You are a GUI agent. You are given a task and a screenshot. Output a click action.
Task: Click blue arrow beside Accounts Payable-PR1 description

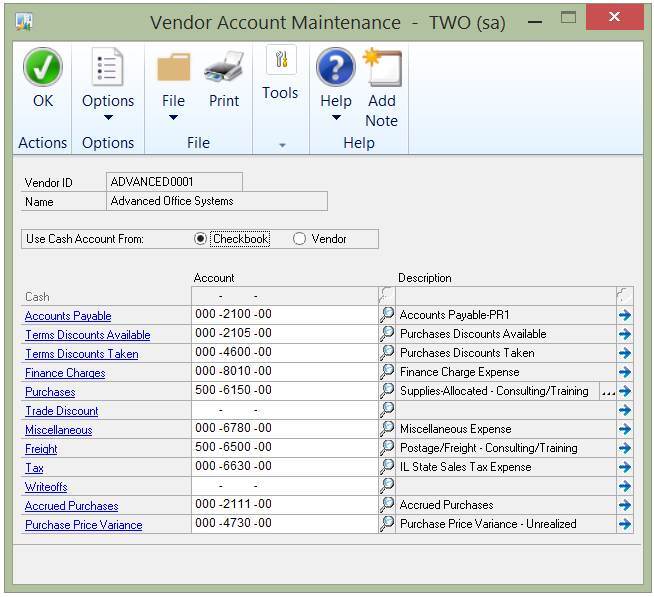pyautogui.click(x=625, y=315)
